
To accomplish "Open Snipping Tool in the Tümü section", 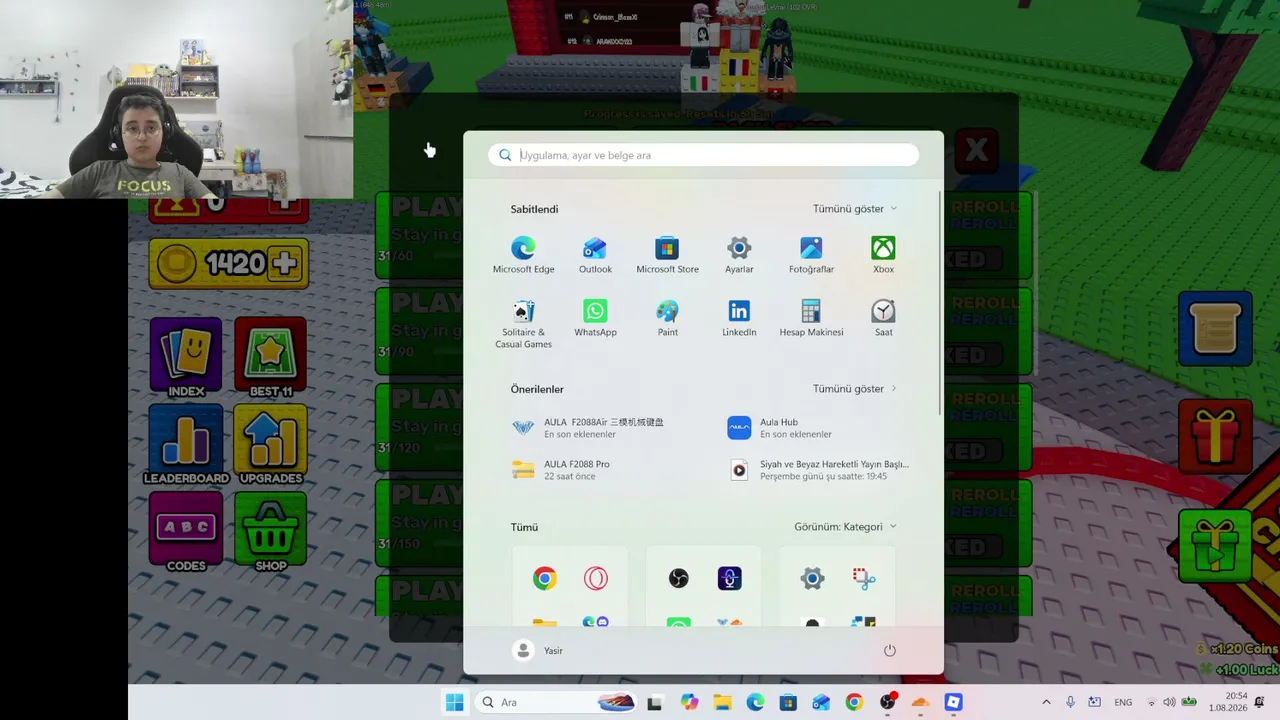I will (x=864, y=578).
